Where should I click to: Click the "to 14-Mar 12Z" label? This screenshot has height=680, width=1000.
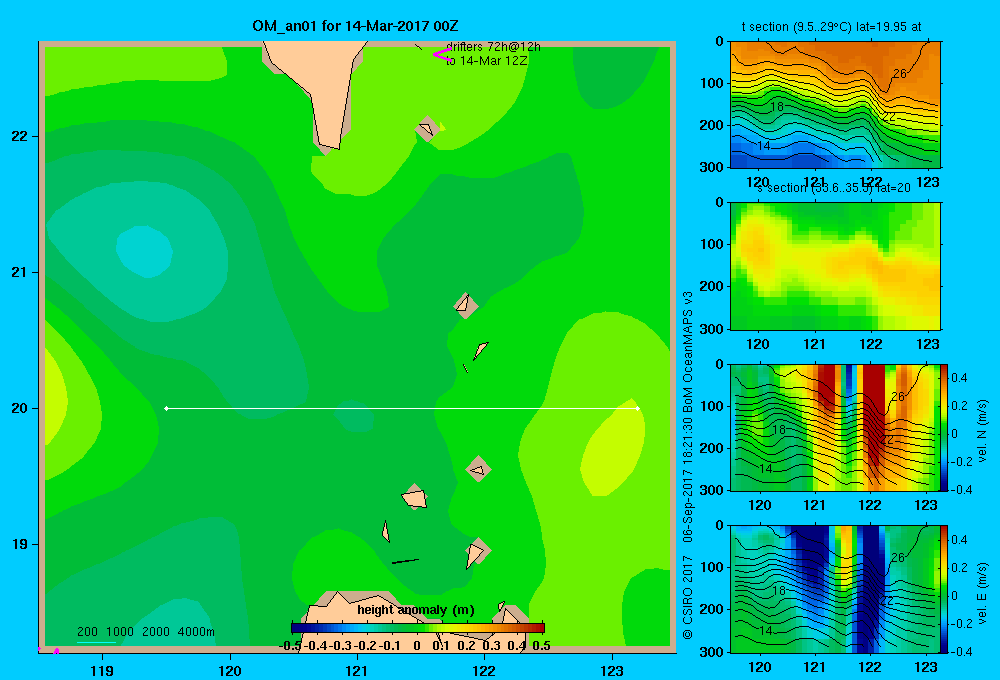coord(487,61)
